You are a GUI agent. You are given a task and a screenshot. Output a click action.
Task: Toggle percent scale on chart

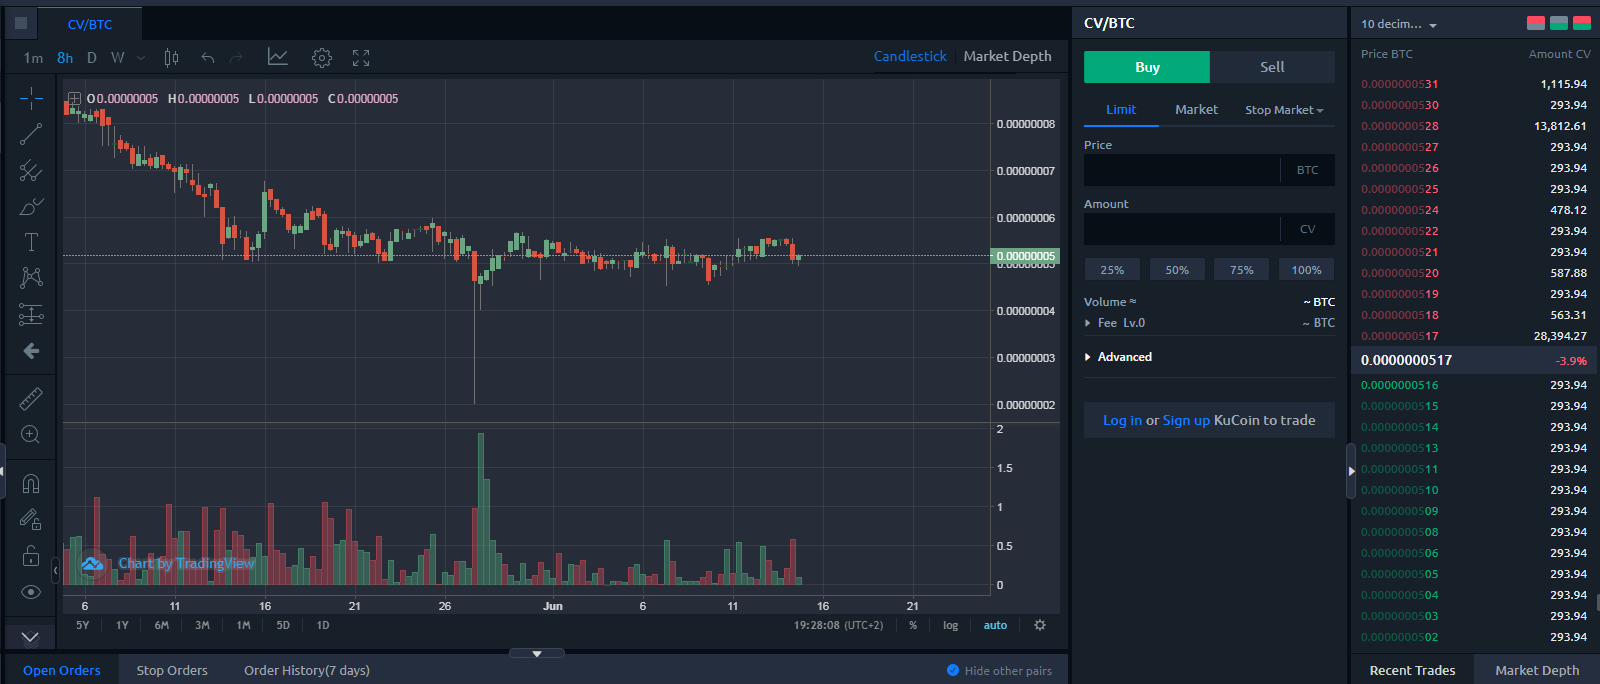click(913, 625)
